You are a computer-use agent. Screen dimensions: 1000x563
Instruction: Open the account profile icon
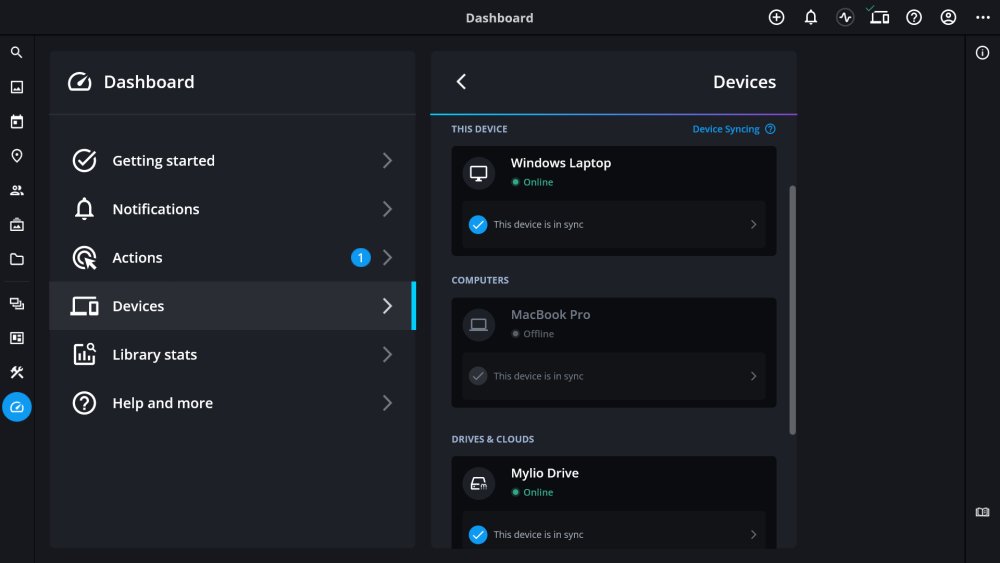coord(948,17)
